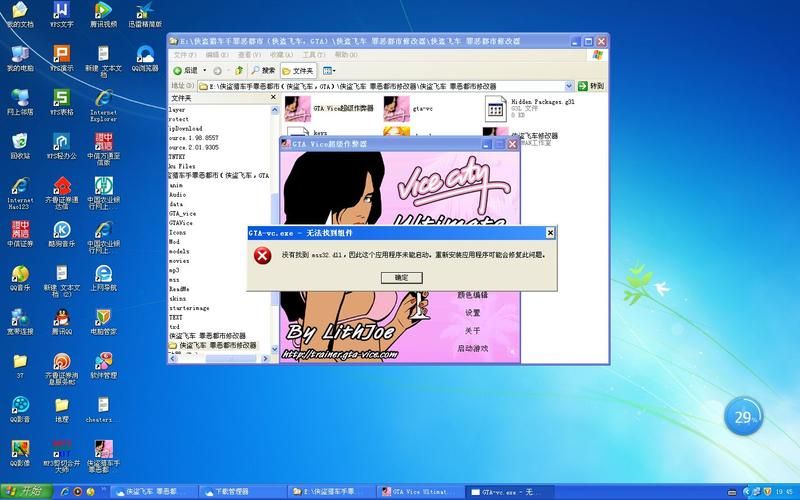Launch 腾讯QQ from the desktop

click(x=62, y=321)
